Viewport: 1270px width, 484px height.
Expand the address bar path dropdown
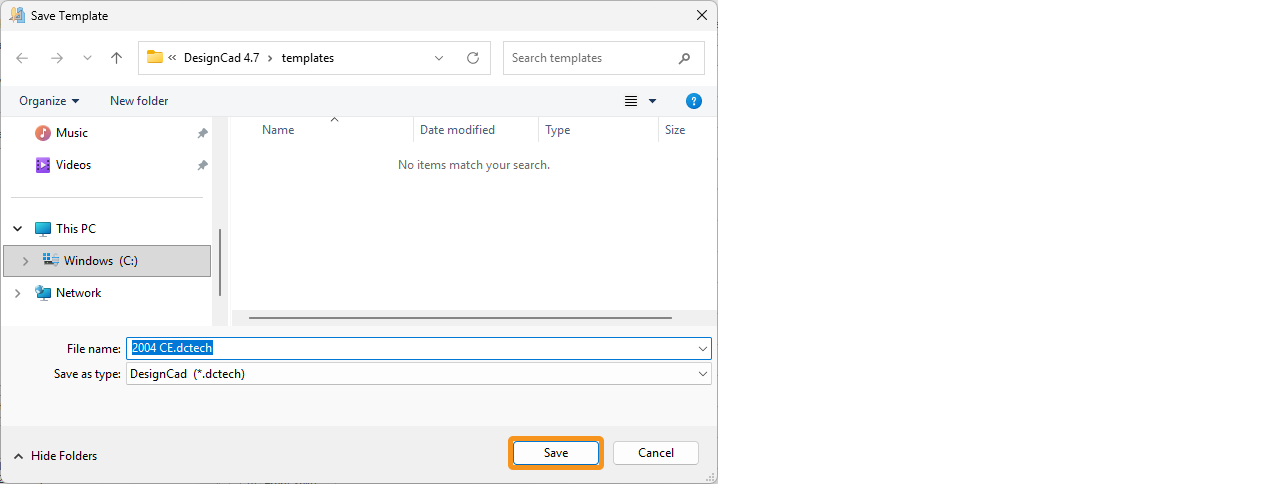pyautogui.click(x=439, y=58)
